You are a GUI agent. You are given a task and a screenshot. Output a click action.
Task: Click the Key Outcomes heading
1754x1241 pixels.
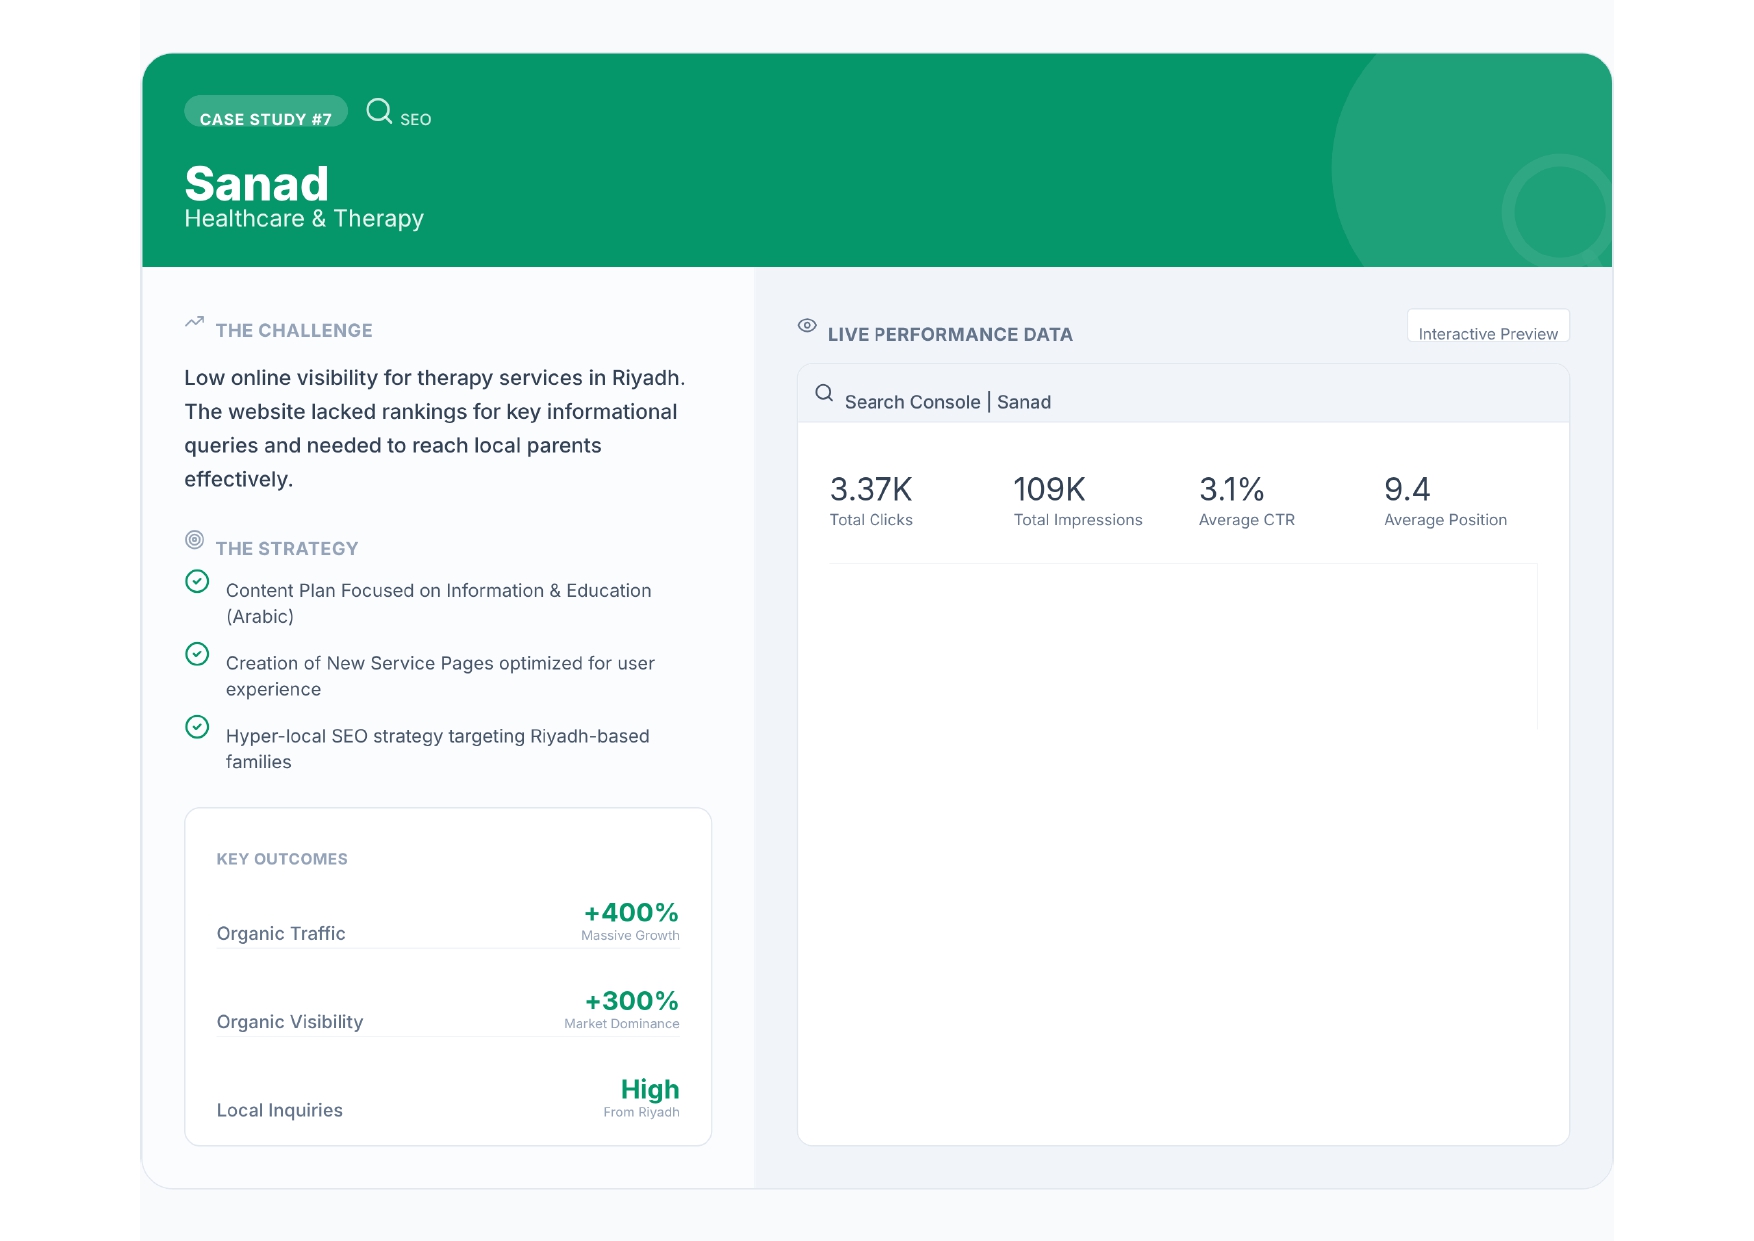(x=282, y=859)
